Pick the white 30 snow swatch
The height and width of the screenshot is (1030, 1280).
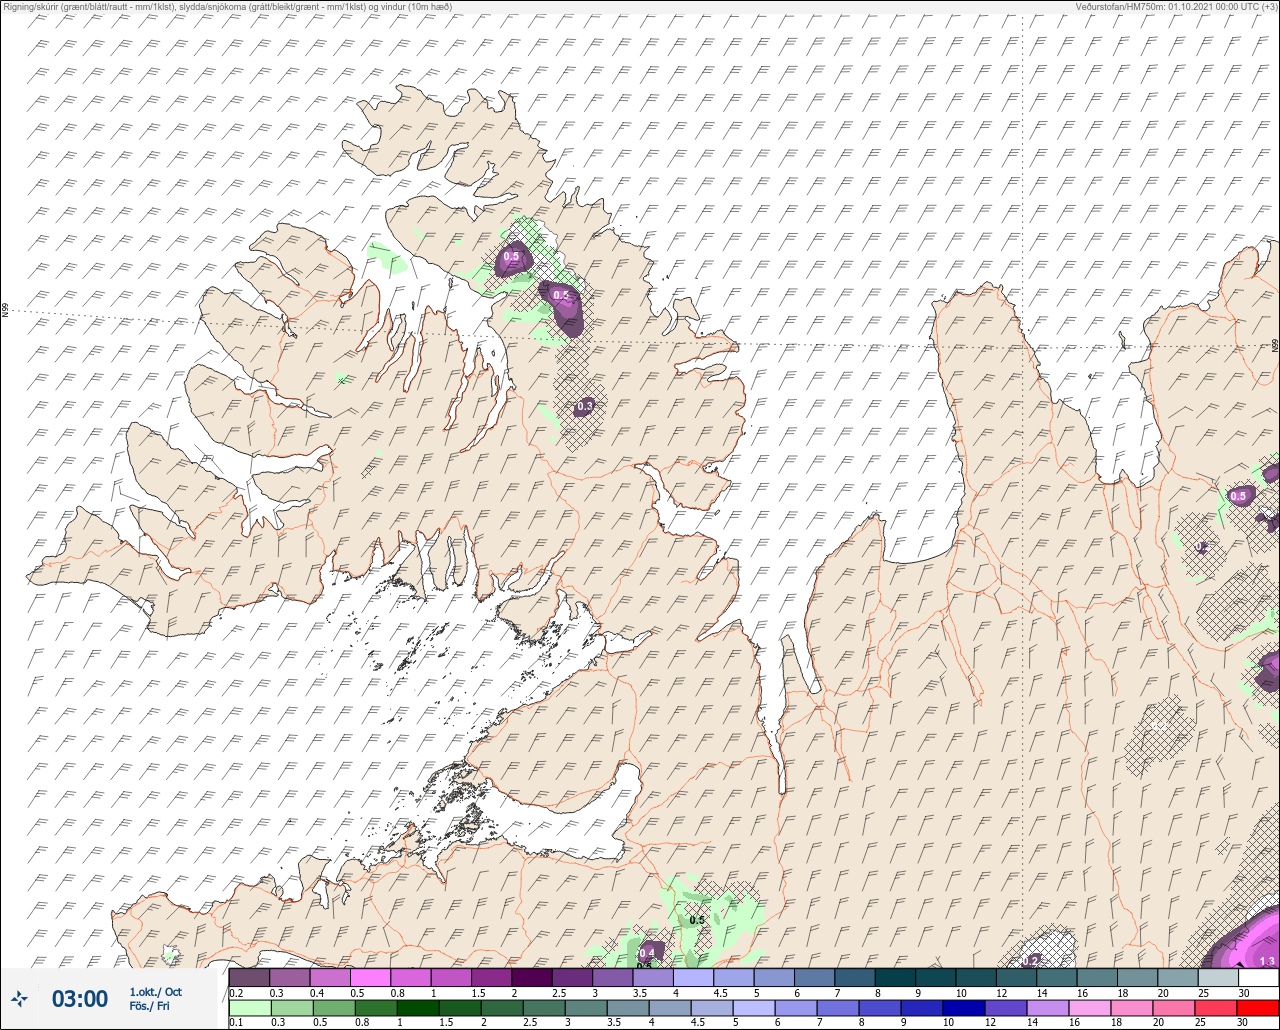(x=1257, y=977)
